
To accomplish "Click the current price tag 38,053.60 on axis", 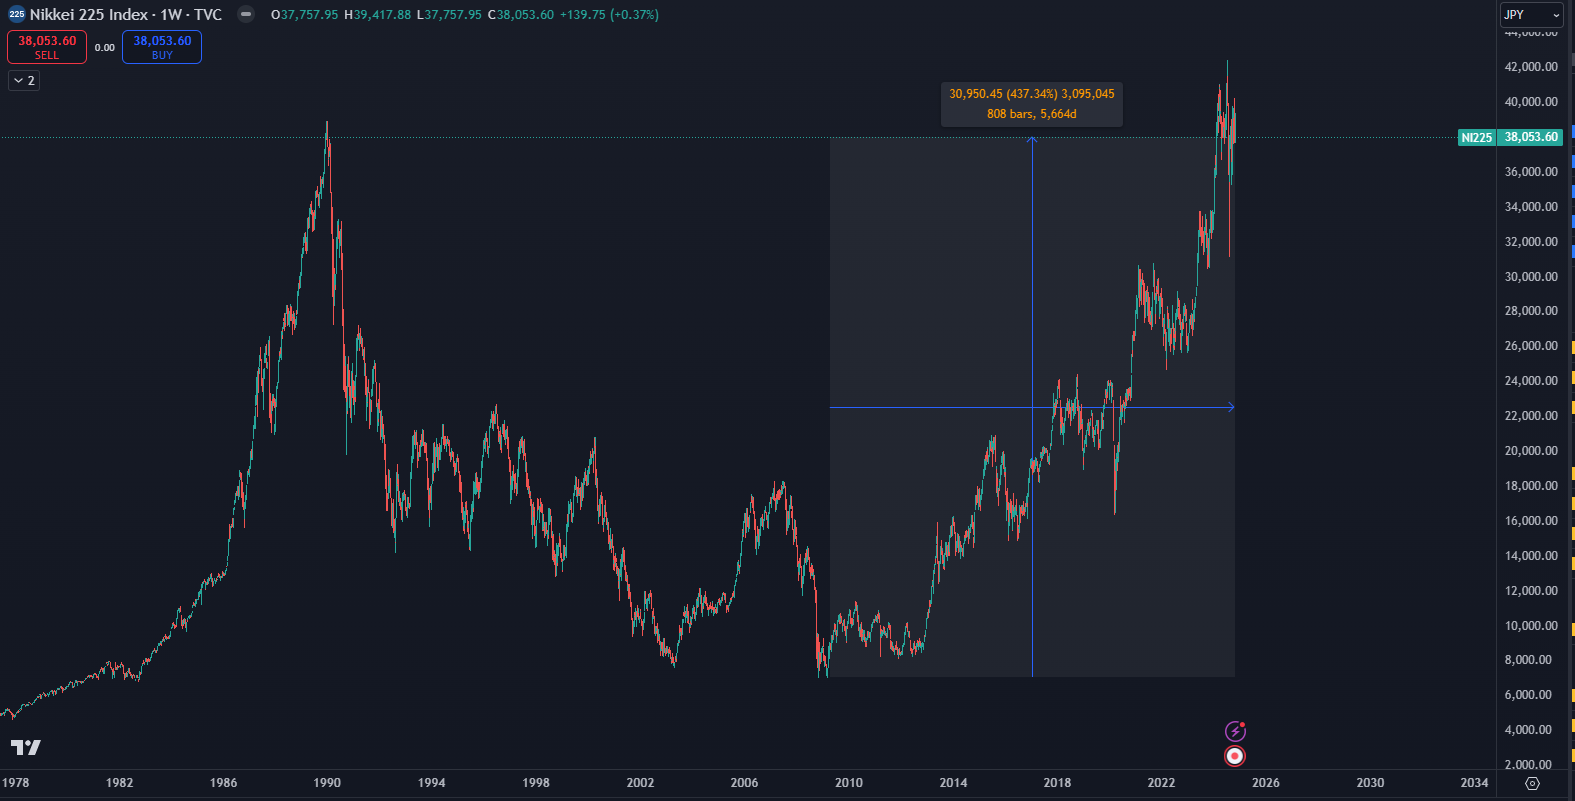I will [1531, 138].
